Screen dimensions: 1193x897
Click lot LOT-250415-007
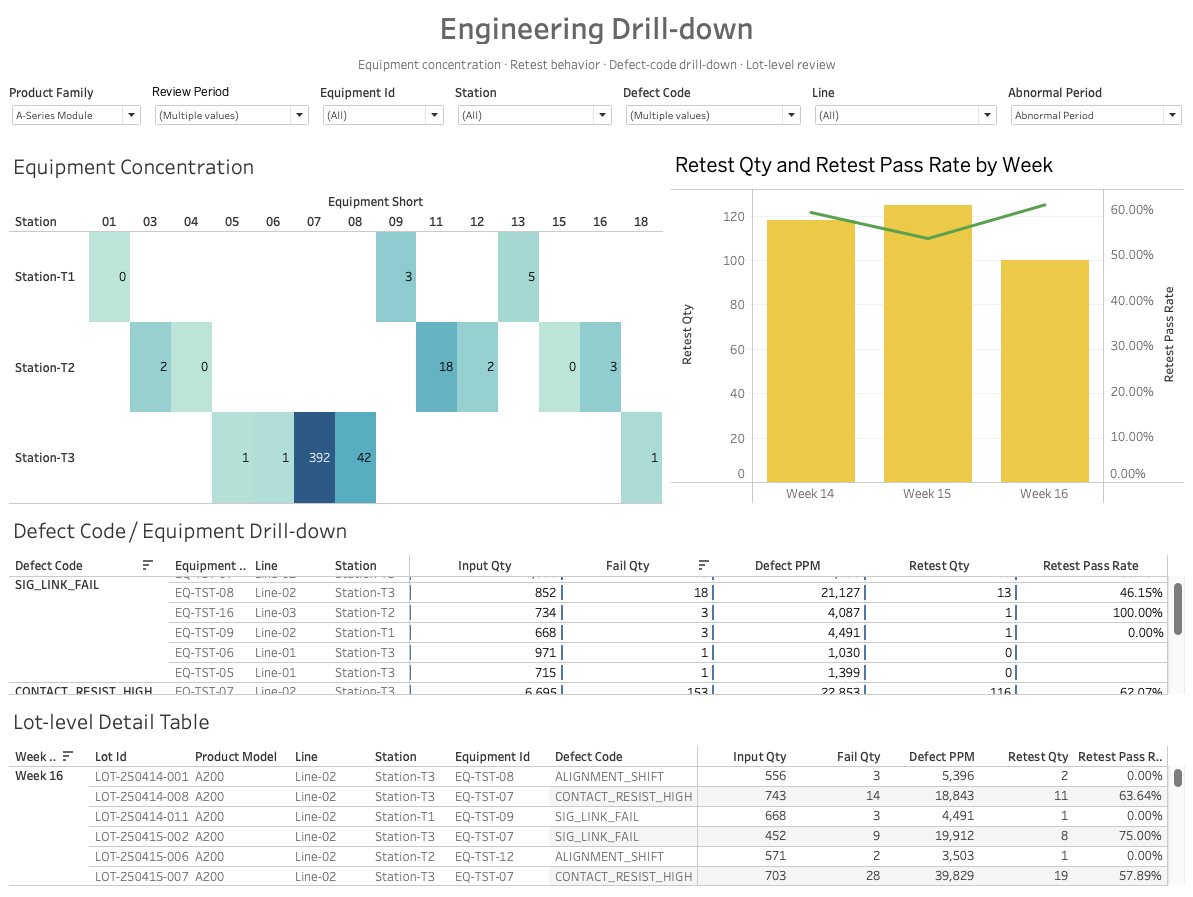coord(142,876)
